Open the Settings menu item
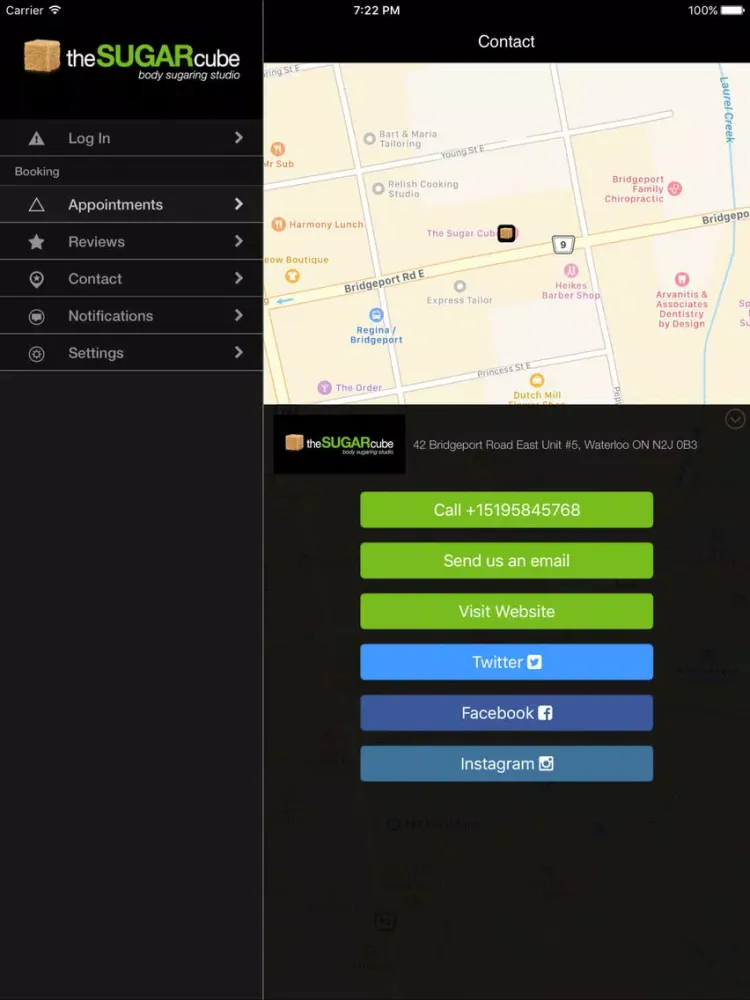The height and width of the screenshot is (1000, 750). (131, 353)
